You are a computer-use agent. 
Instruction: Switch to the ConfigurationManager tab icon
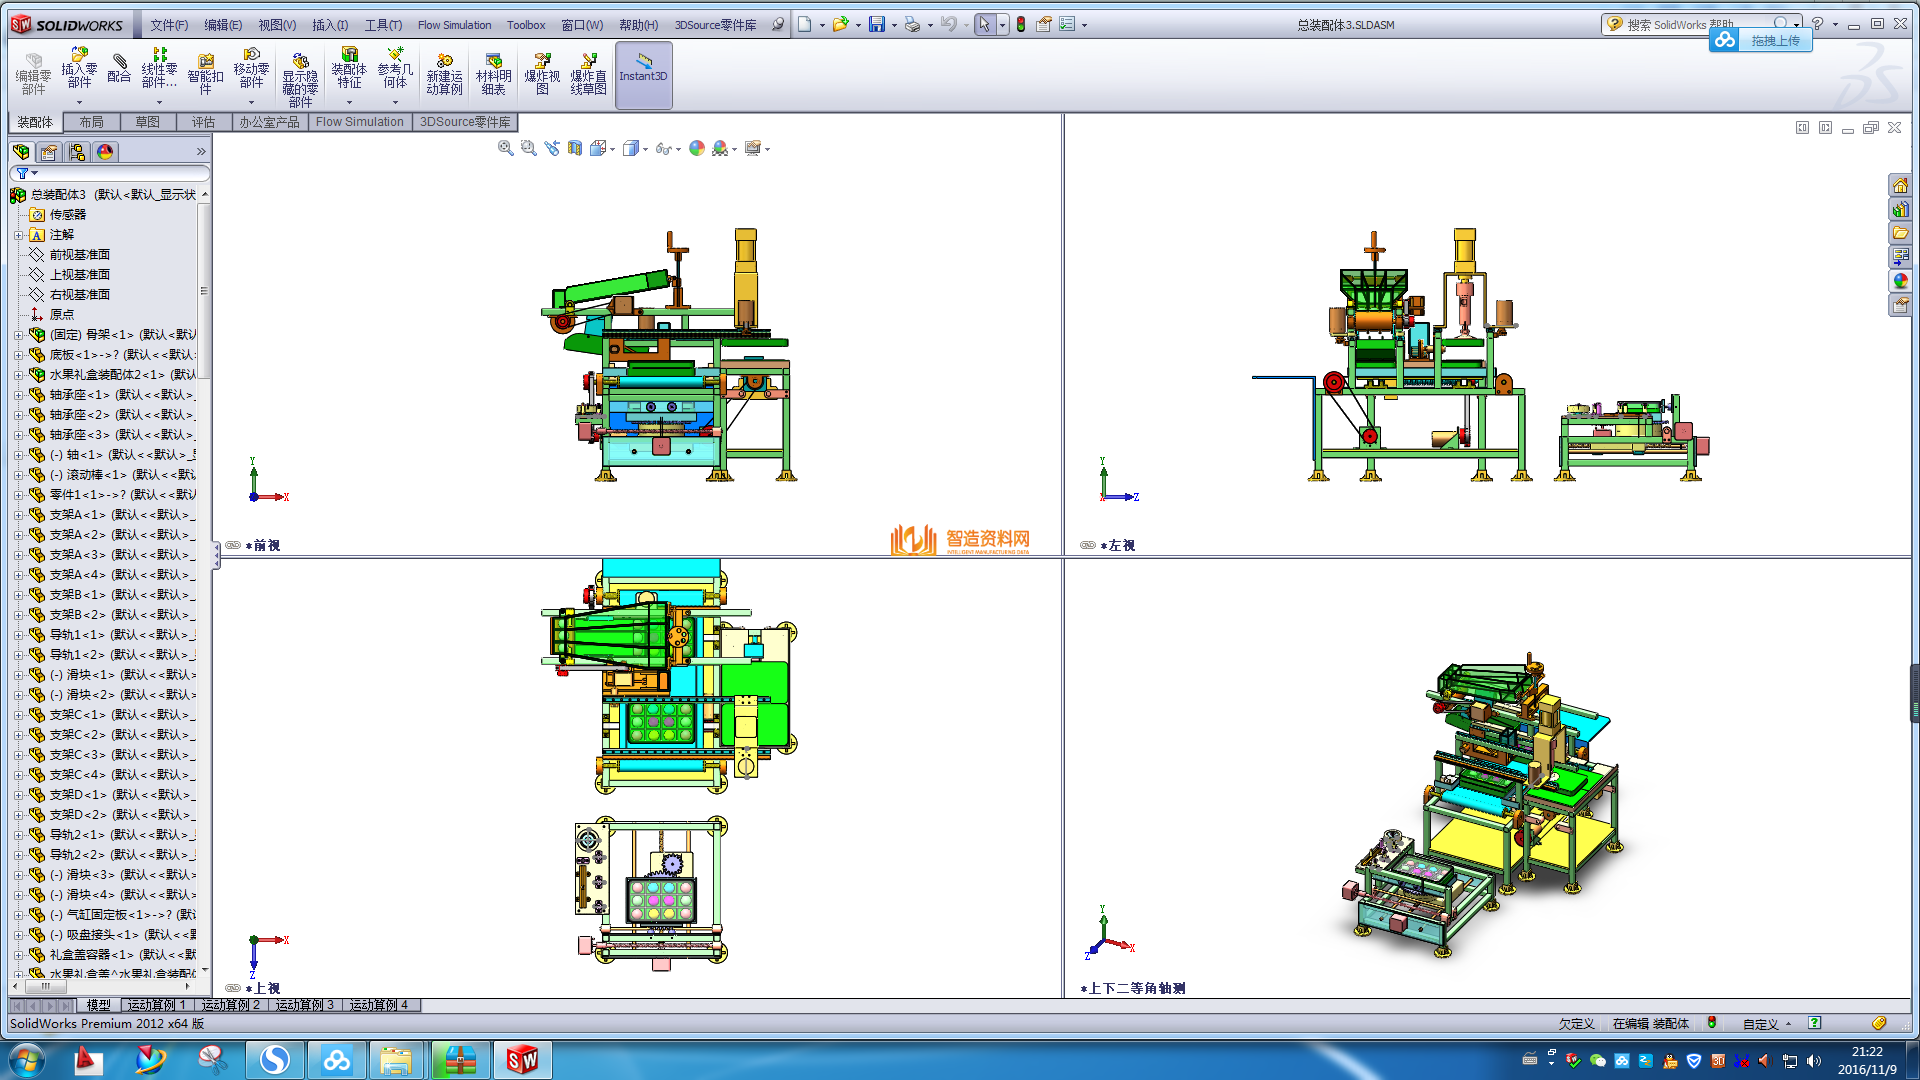(x=77, y=152)
